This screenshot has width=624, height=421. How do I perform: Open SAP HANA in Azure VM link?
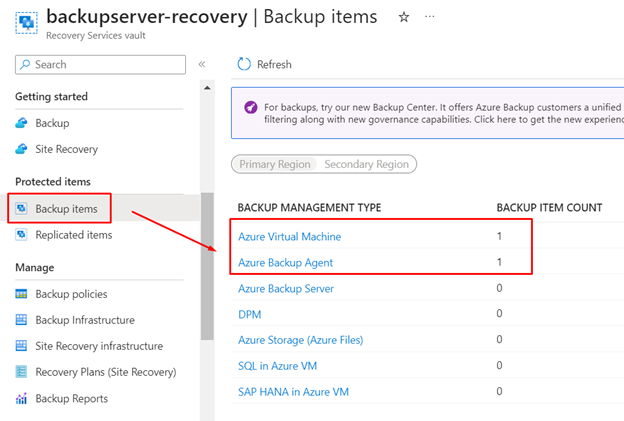pyautogui.click(x=293, y=392)
